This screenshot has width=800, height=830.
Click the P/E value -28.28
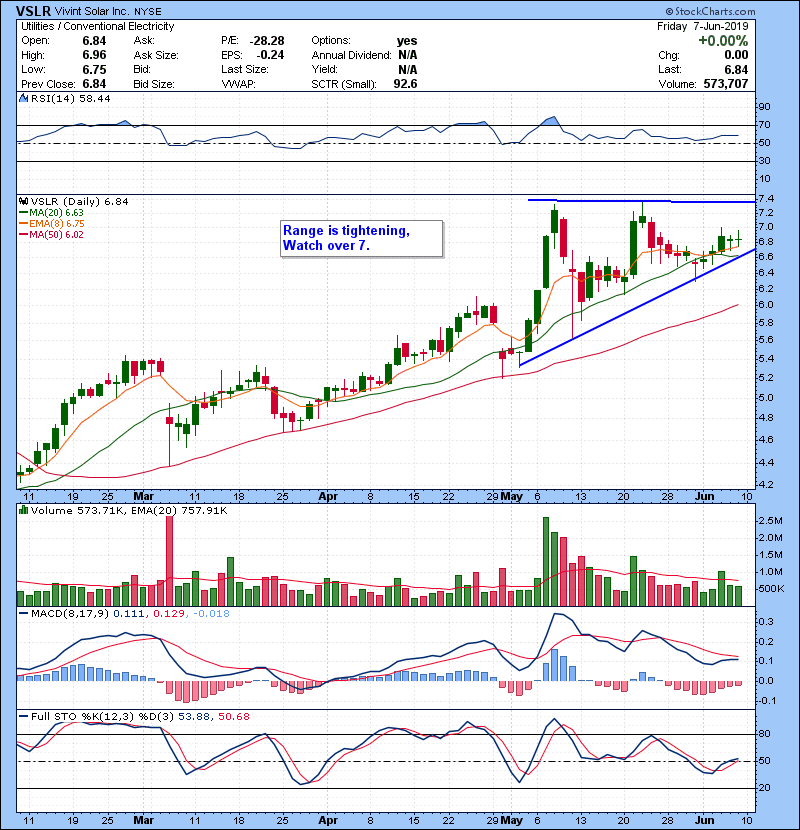267,41
